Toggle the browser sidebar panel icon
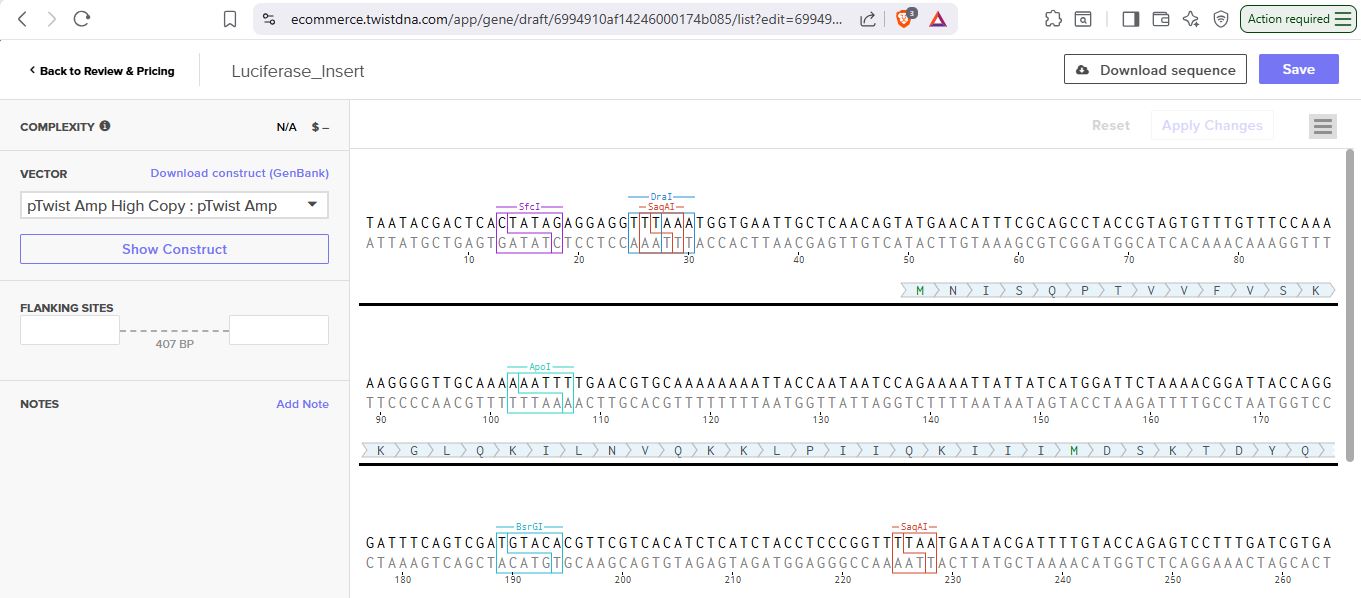This screenshot has height=598, width=1361. coord(1131,19)
